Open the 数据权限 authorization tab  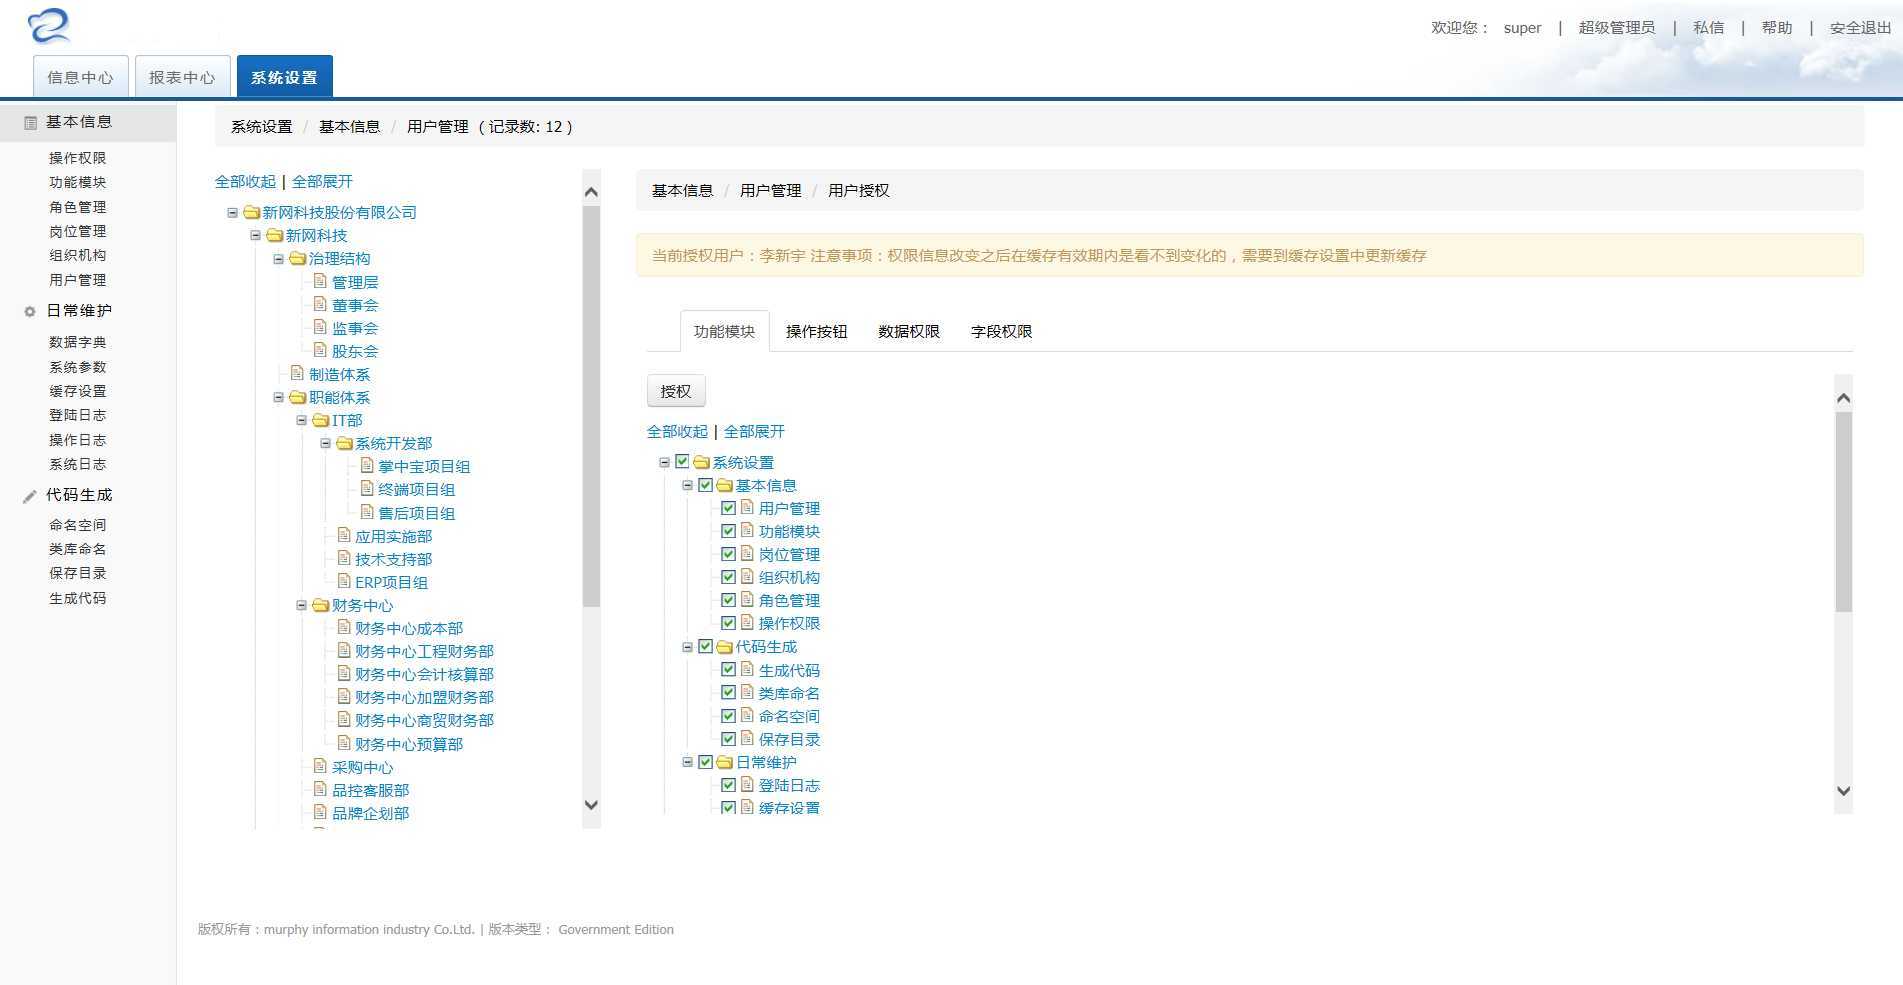click(x=908, y=331)
